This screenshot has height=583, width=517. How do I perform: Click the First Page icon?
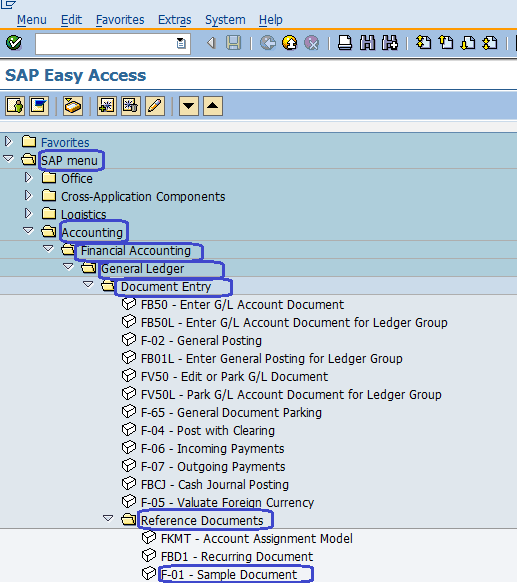click(x=423, y=43)
